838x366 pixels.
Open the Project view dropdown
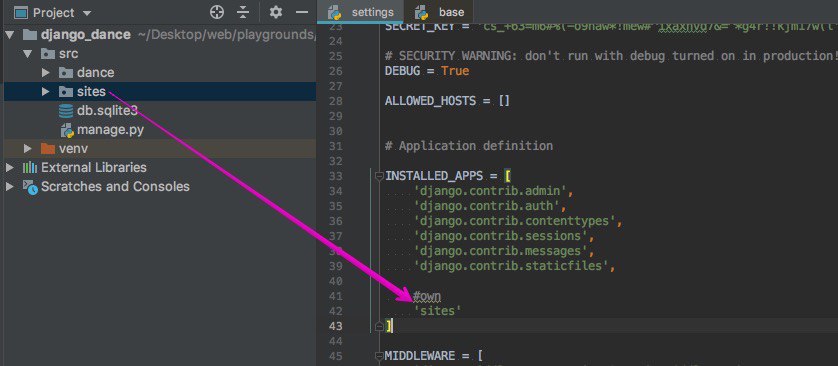point(87,13)
